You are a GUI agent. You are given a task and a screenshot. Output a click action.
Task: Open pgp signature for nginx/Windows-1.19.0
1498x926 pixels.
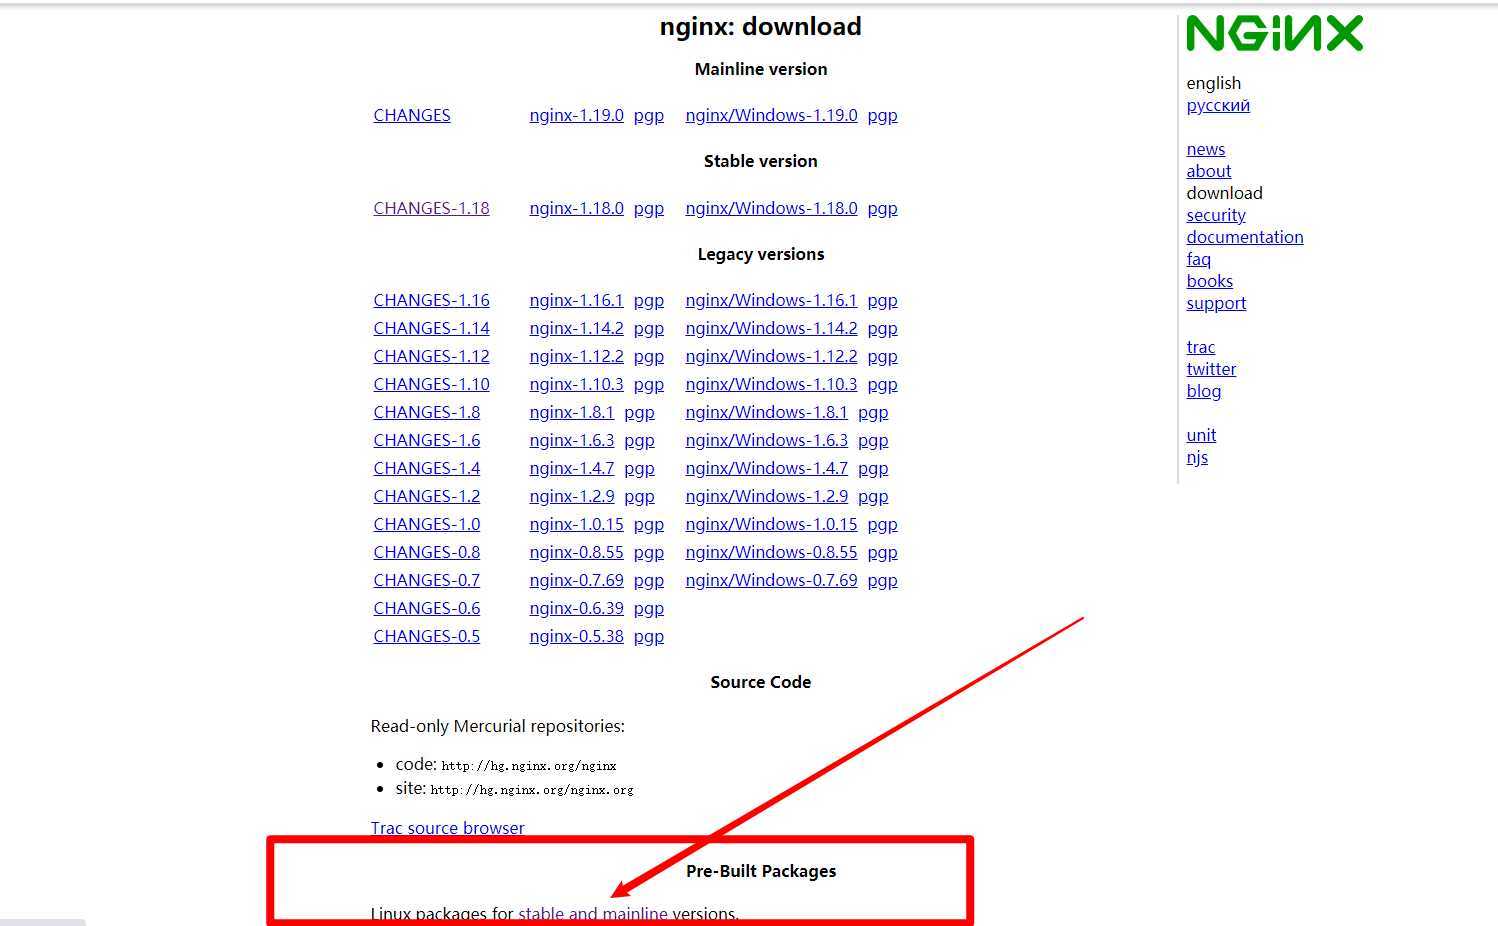click(882, 115)
